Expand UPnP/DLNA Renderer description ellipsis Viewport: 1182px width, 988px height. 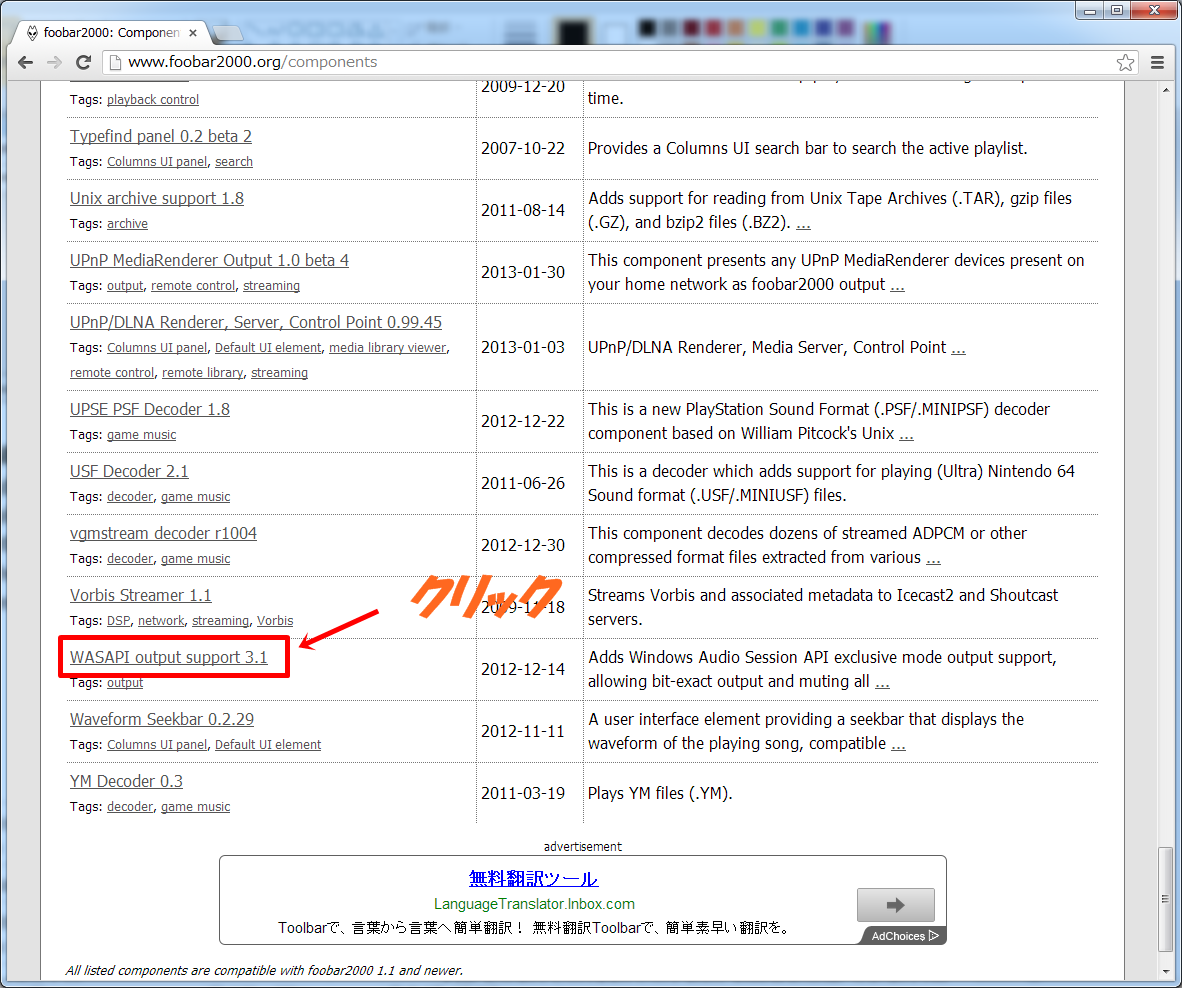(x=958, y=349)
